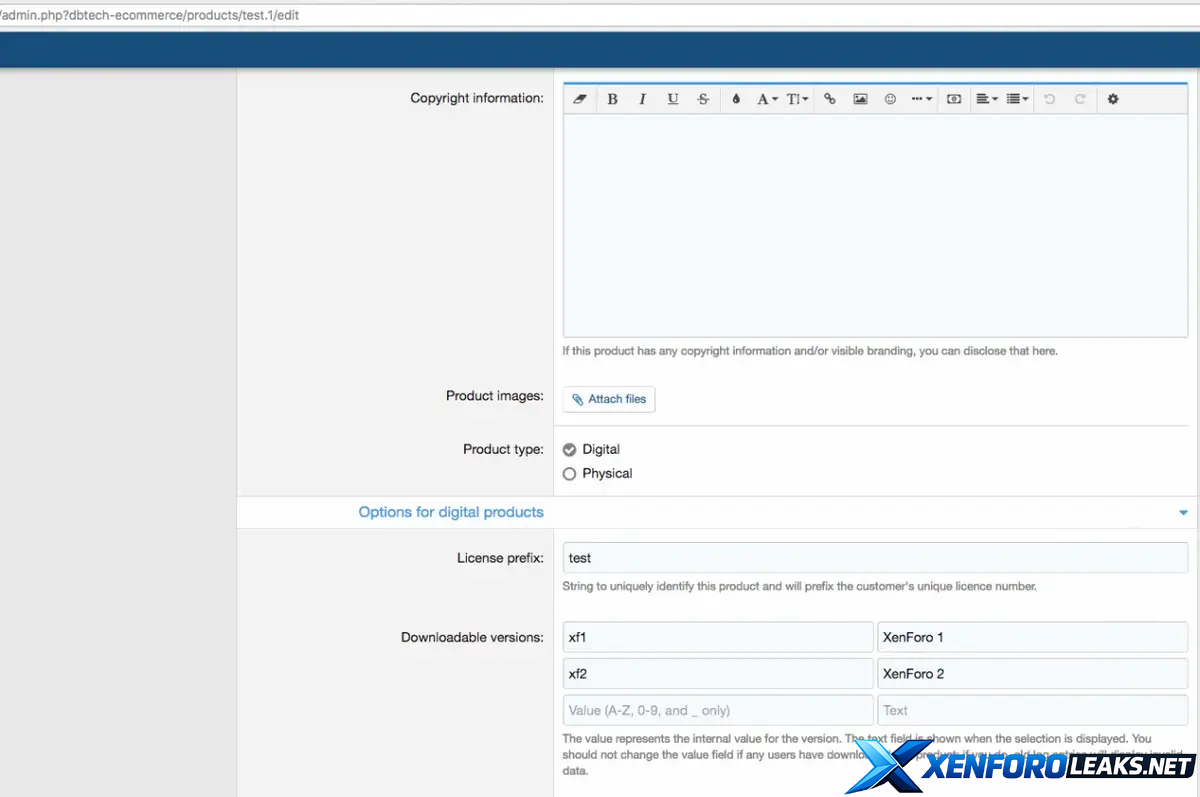Screen dimensions: 1200x797
Task: Apply underline formatting
Action: tap(673, 99)
